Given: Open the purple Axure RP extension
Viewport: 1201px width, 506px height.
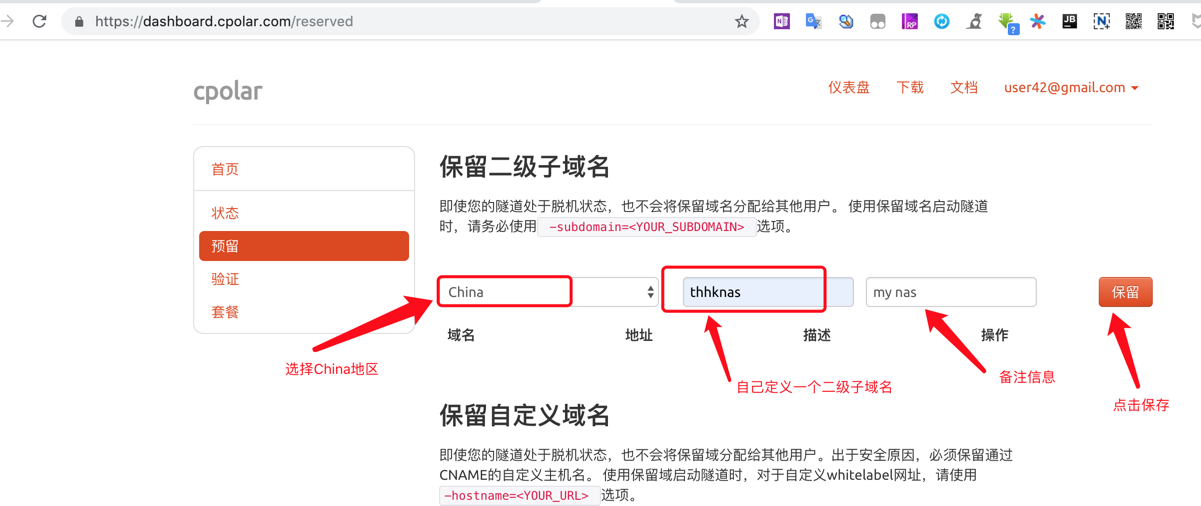Looking at the screenshot, I should (910, 21).
